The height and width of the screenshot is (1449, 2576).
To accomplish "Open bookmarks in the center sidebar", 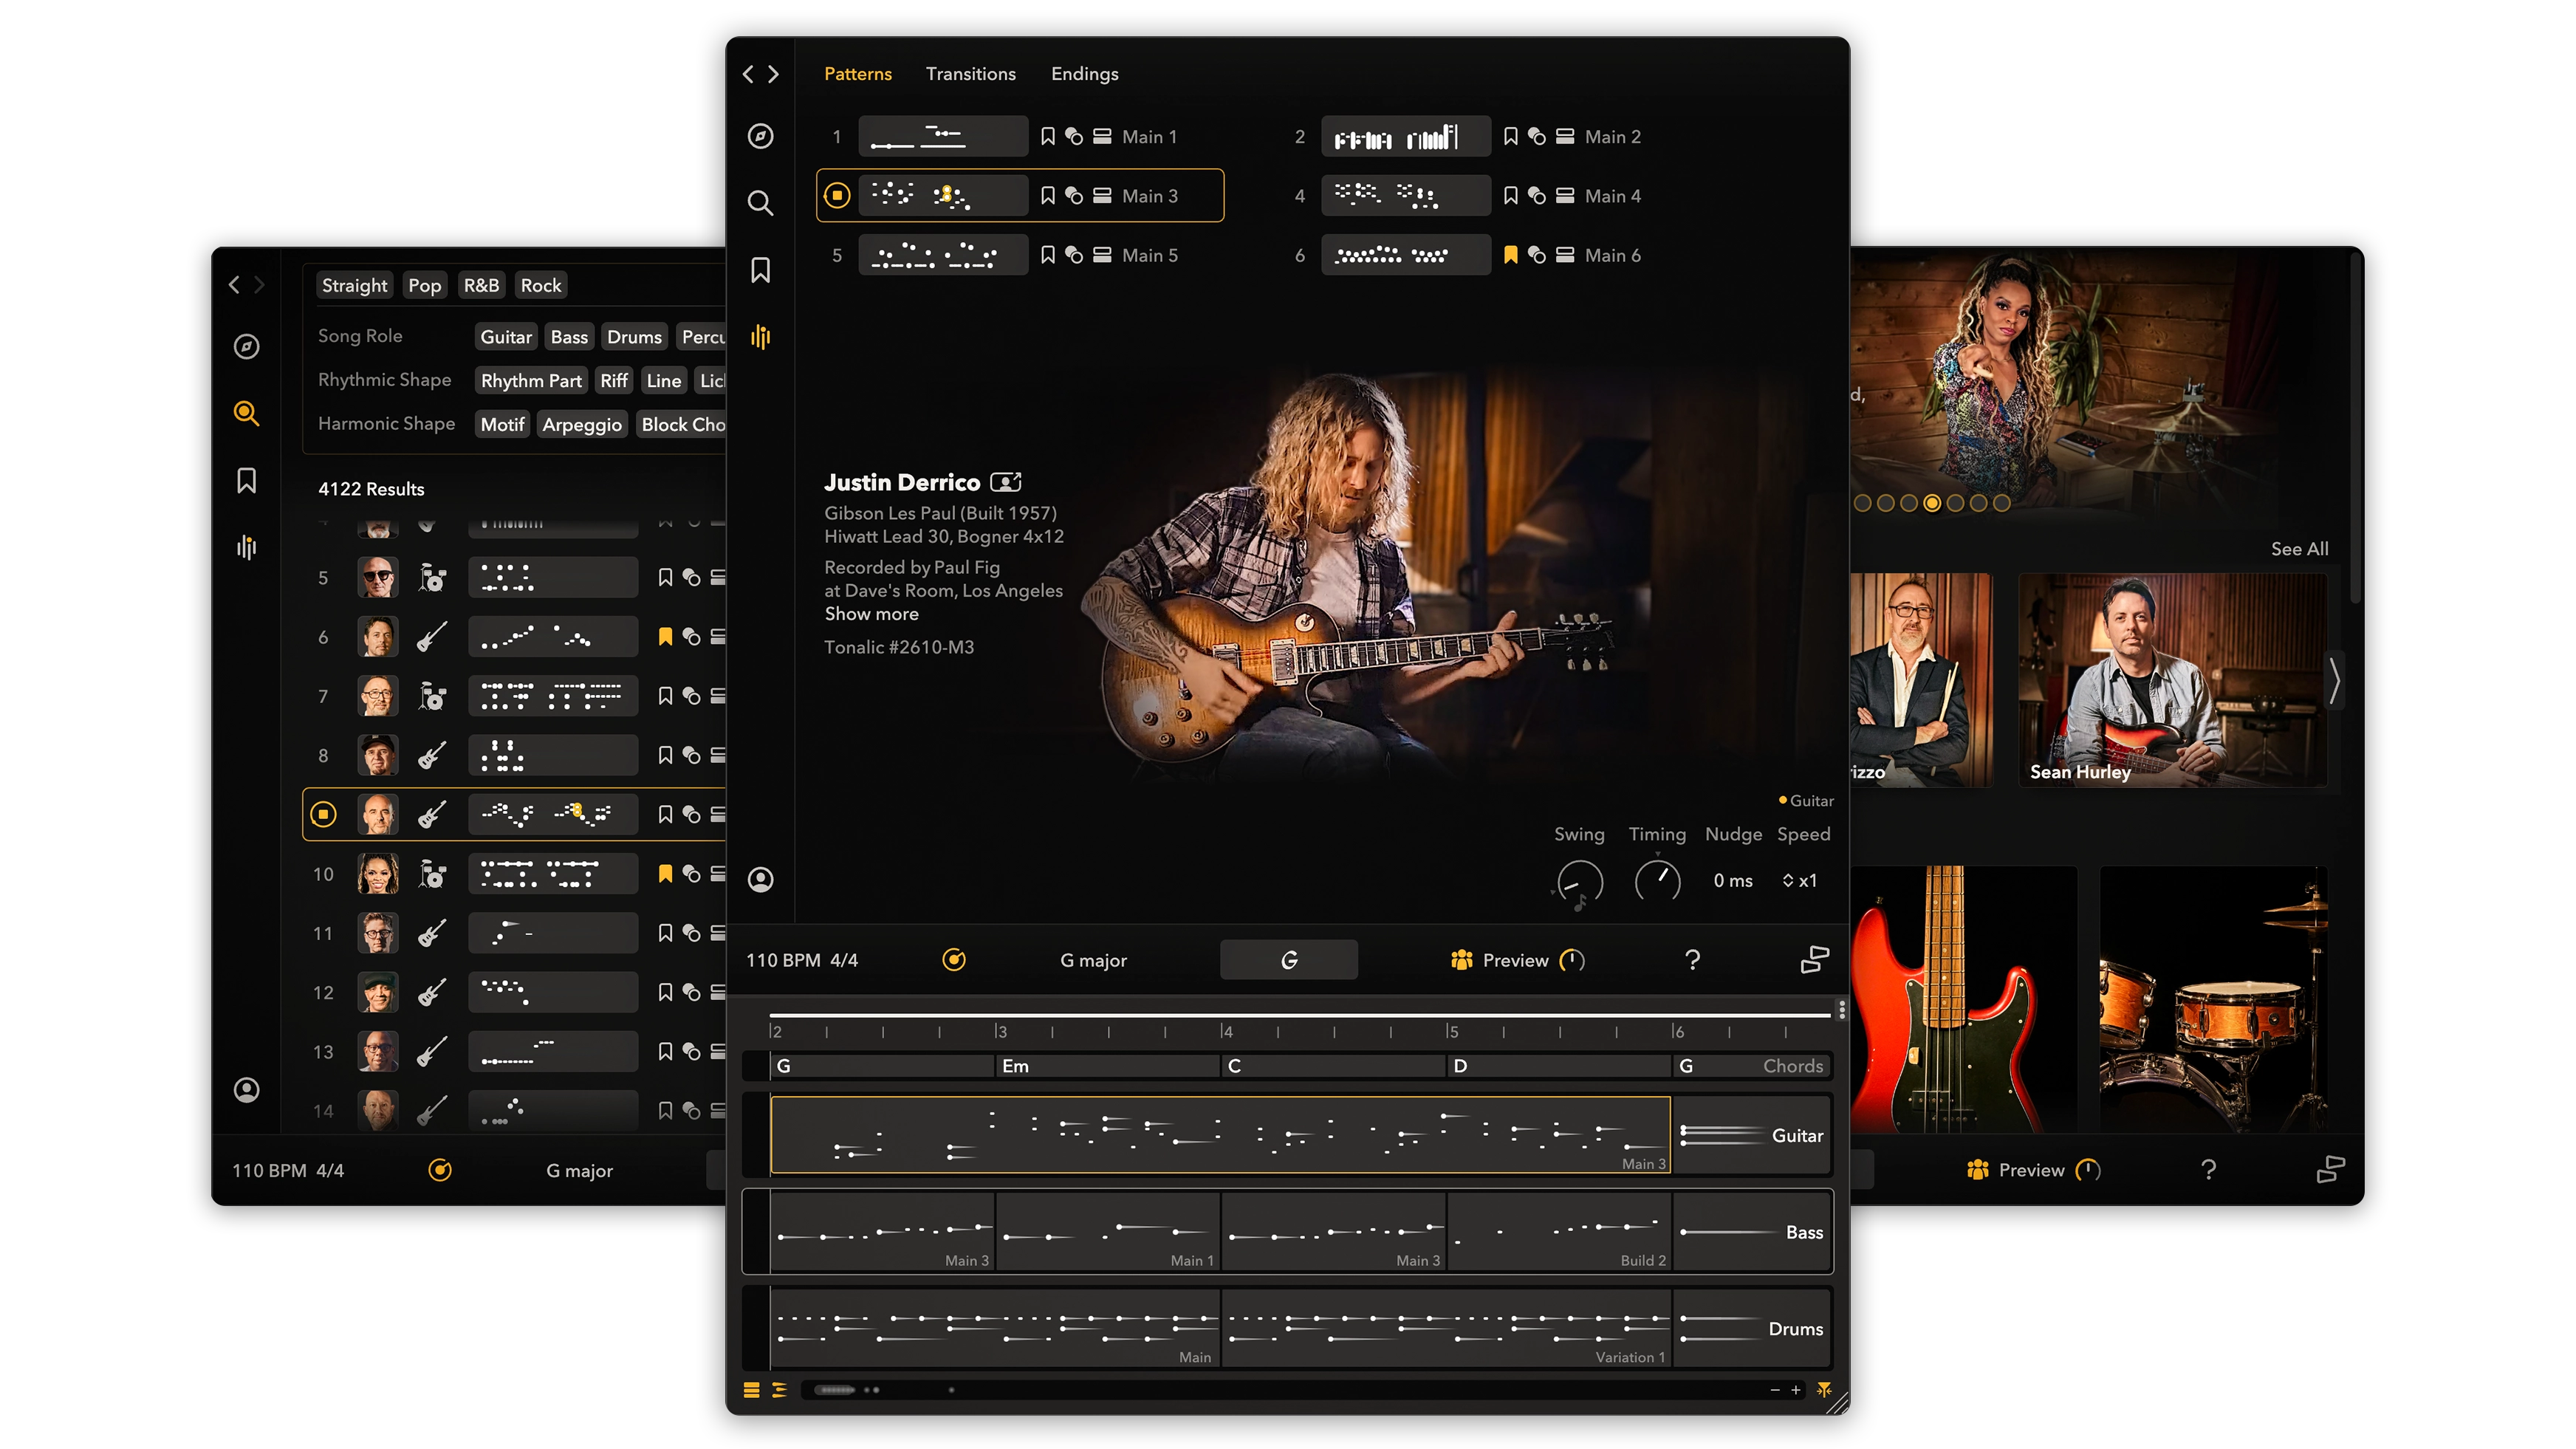I will (x=760, y=270).
